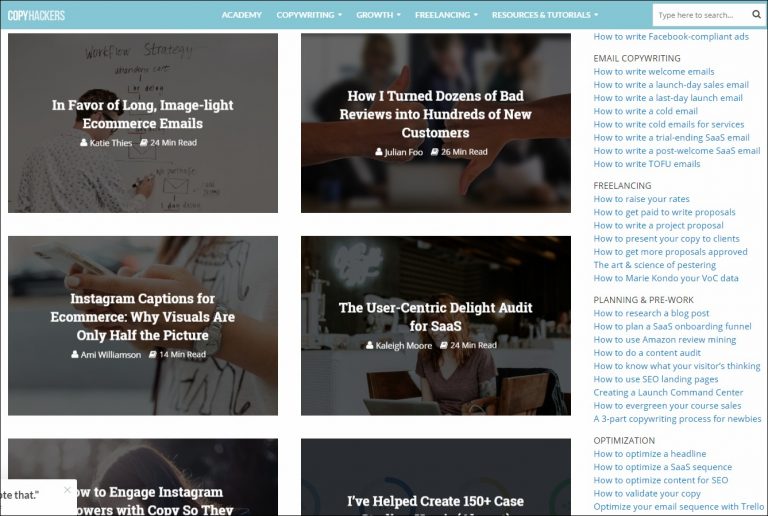Type in the search input field
The width and height of the screenshot is (768, 516).
[700, 15]
